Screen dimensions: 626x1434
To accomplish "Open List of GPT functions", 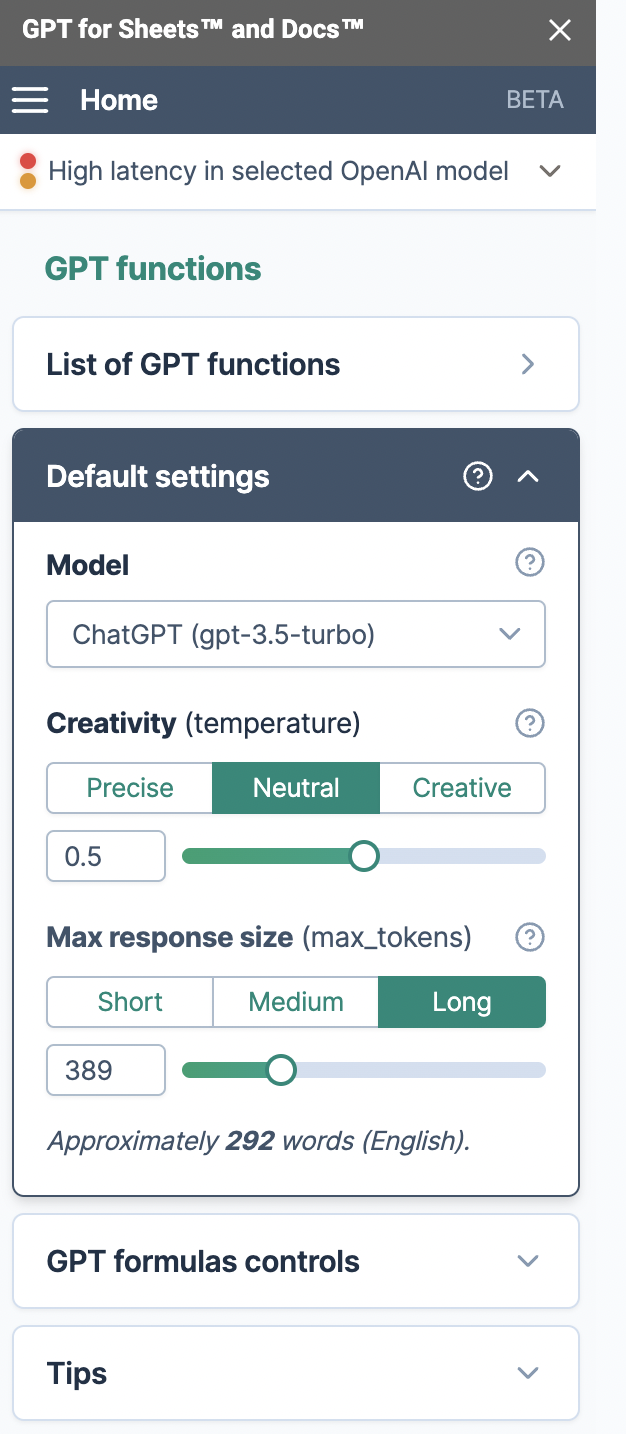I will [296, 364].
